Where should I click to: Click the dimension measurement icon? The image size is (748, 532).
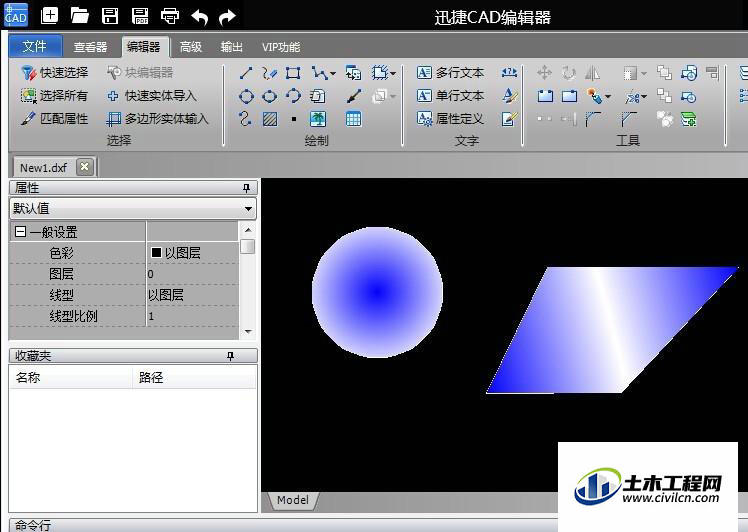coord(509,73)
